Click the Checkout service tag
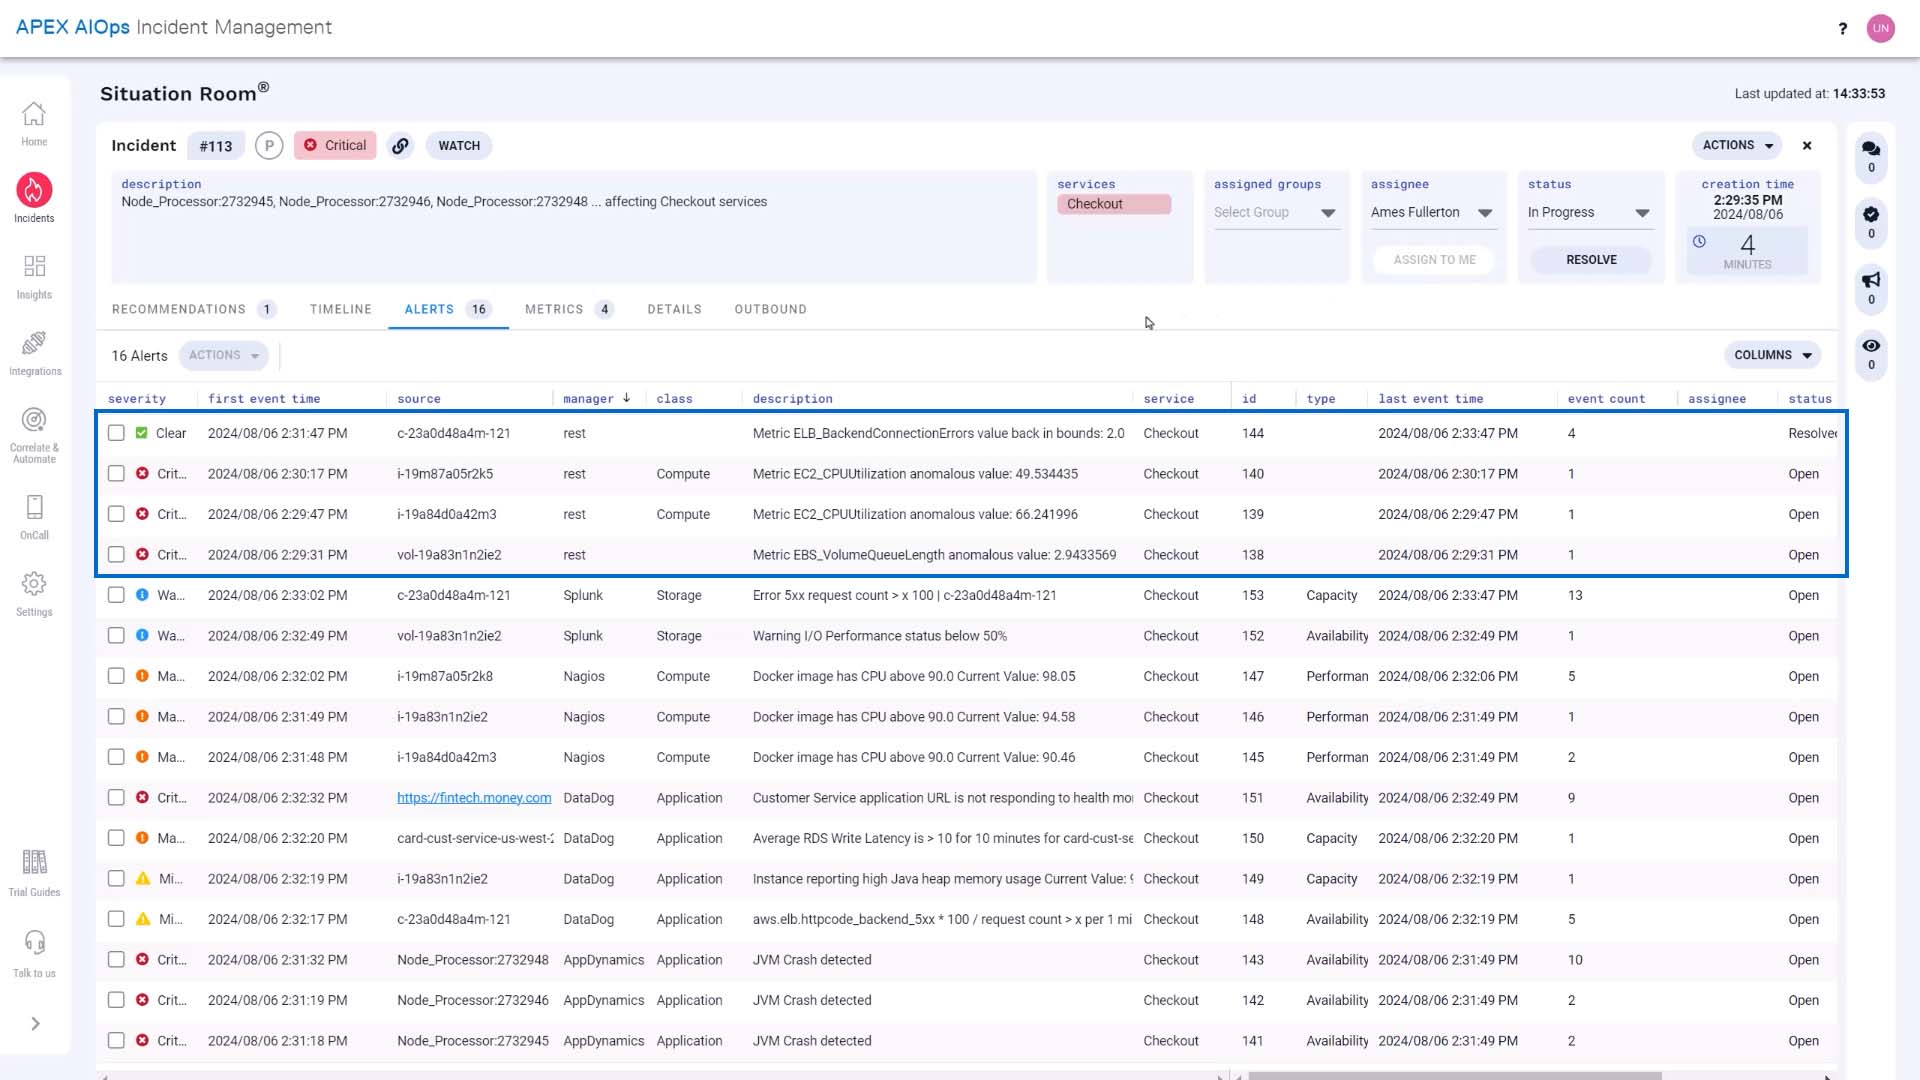Screen dimensions: 1920x1080 [1114, 204]
